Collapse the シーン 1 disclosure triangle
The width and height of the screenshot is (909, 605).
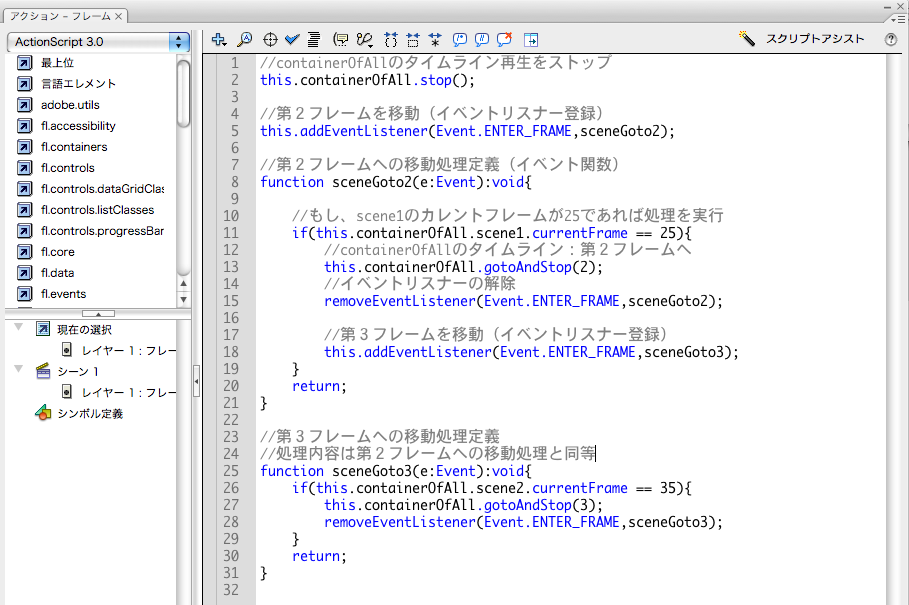coord(19,369)
